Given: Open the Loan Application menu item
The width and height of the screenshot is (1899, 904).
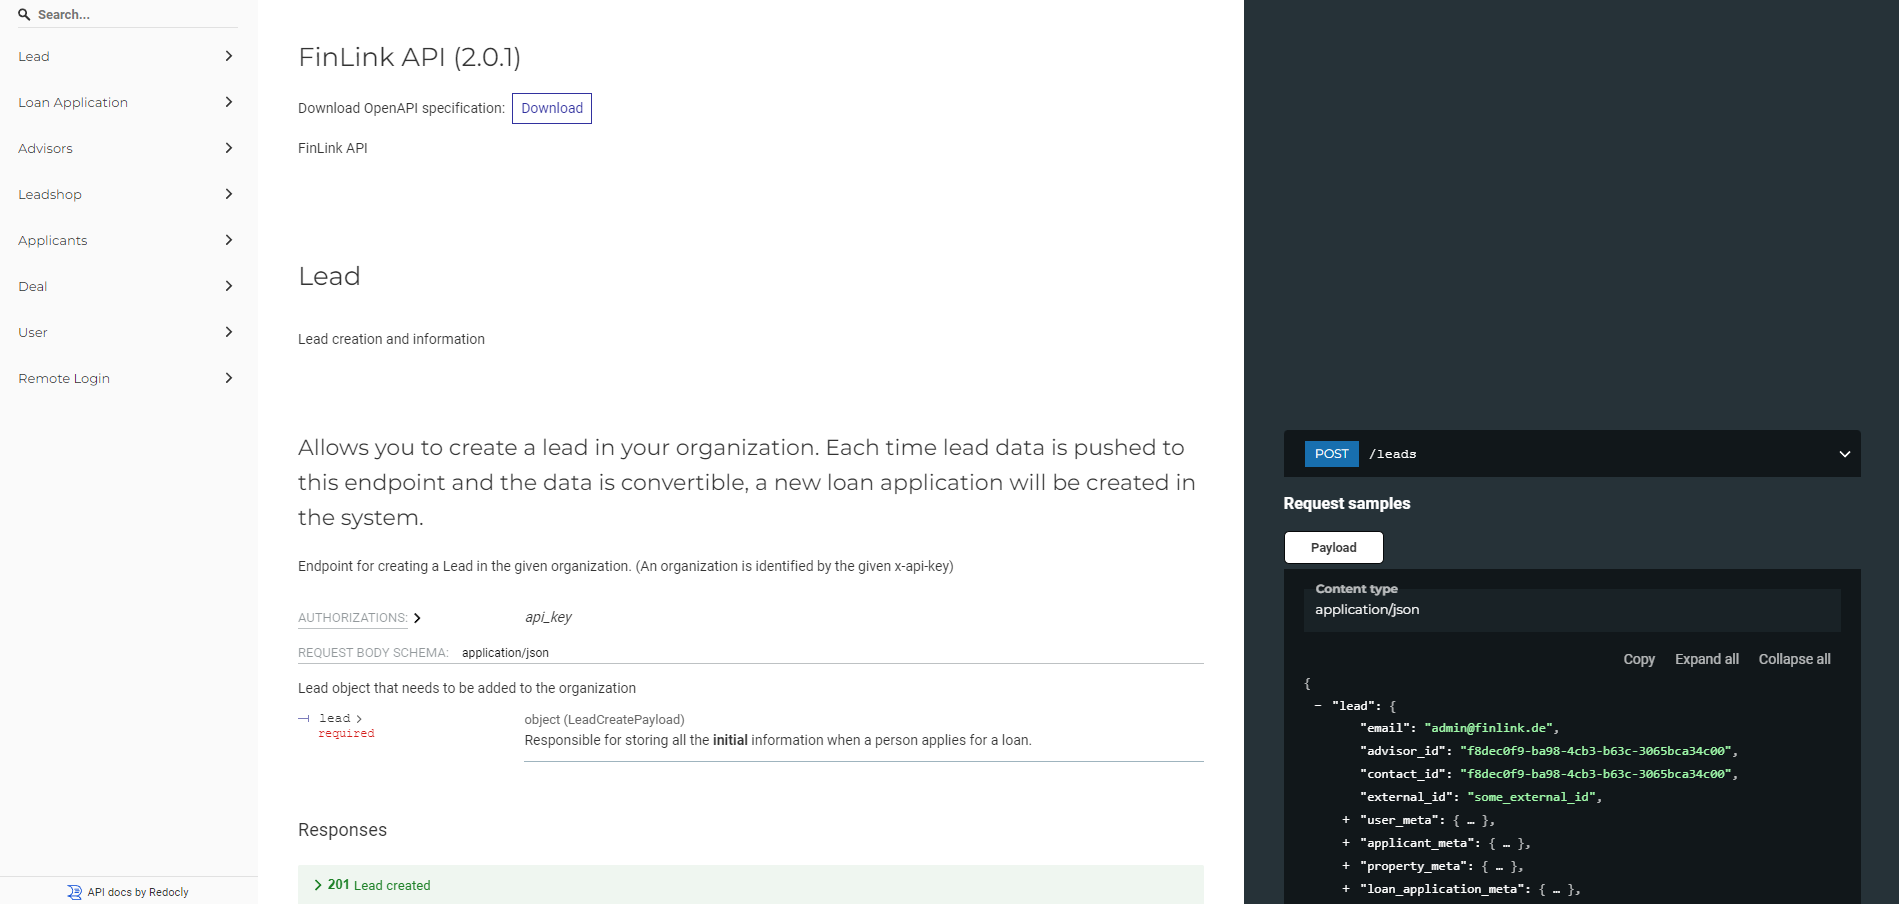Looking at the screenshot, I should pos(128,102).
